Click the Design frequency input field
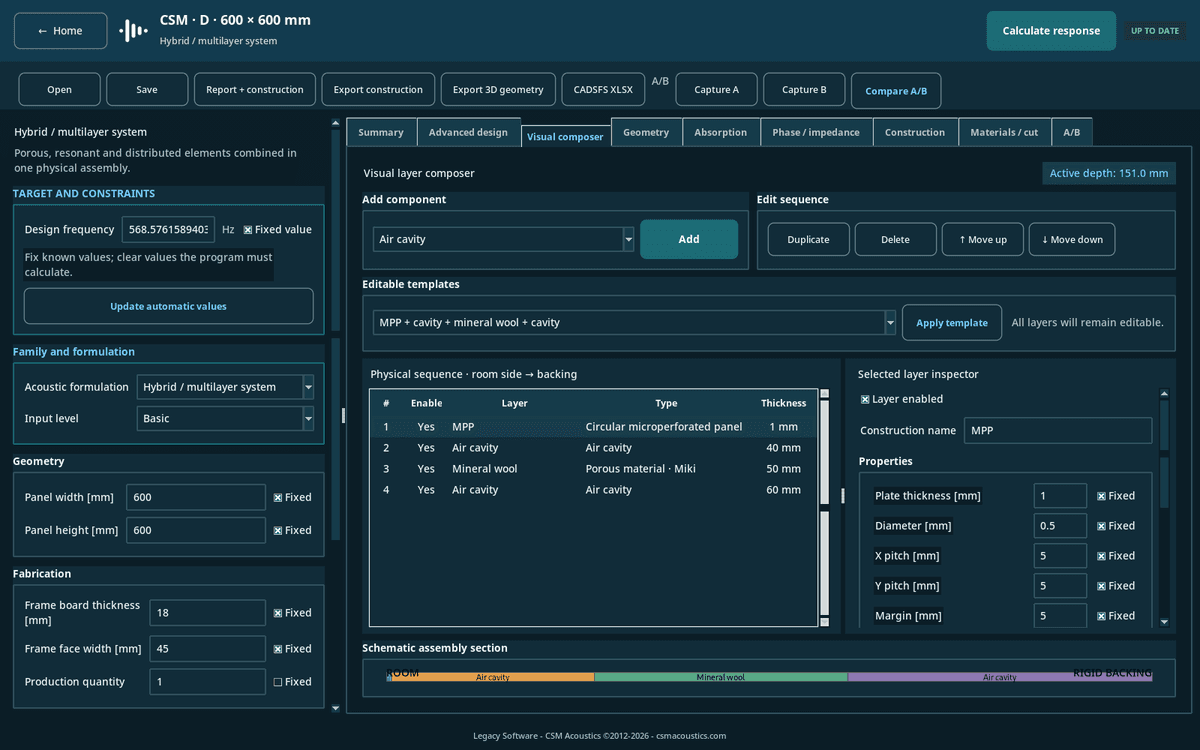This screenshot has height=750, width=1200. tap(168, 230)
